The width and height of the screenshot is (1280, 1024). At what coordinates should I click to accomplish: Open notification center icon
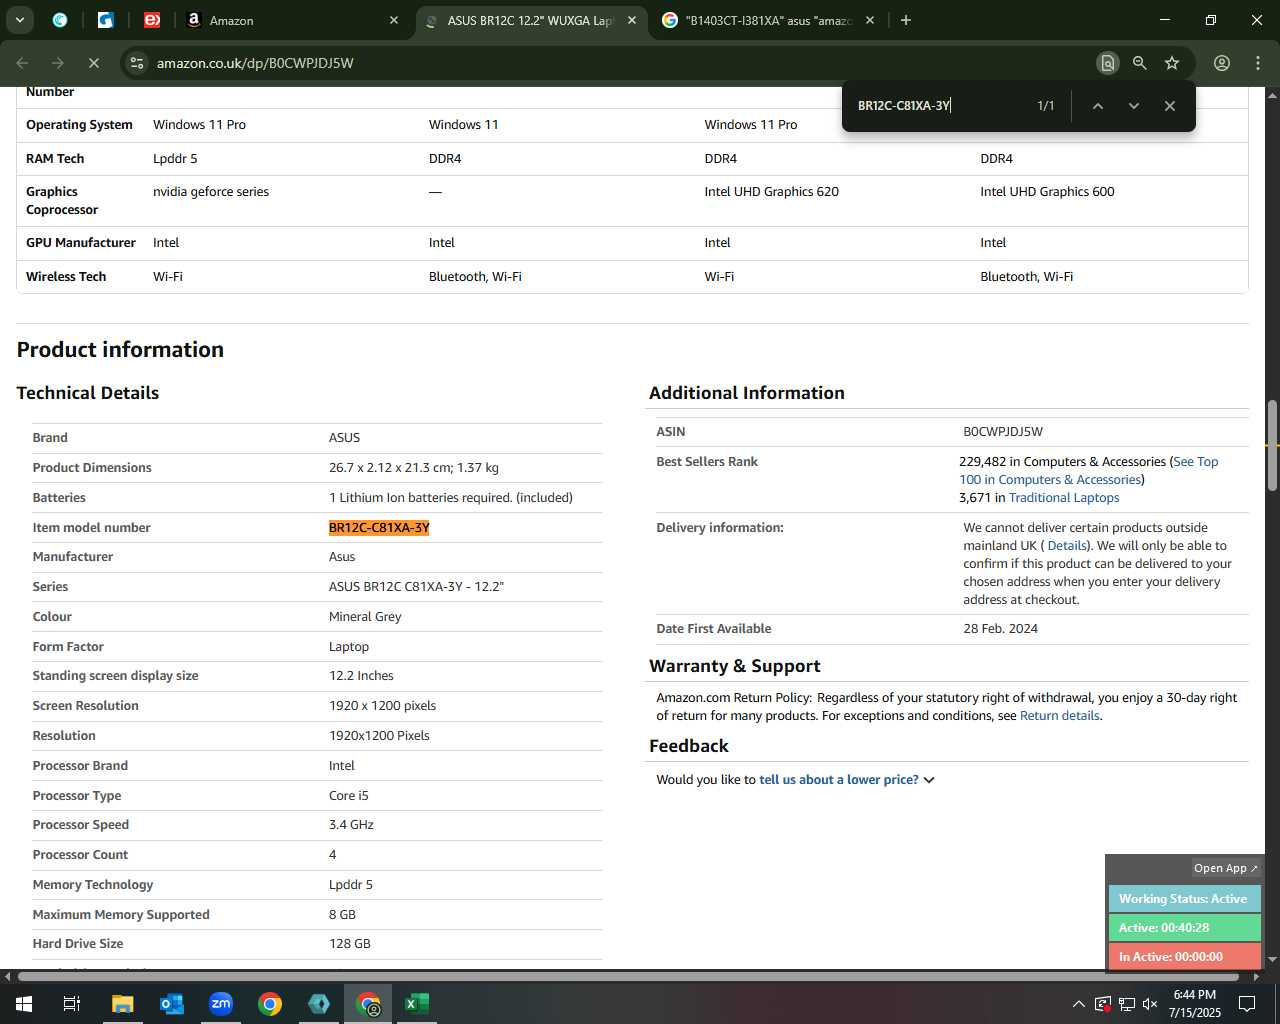[x=1247, y=1004]
